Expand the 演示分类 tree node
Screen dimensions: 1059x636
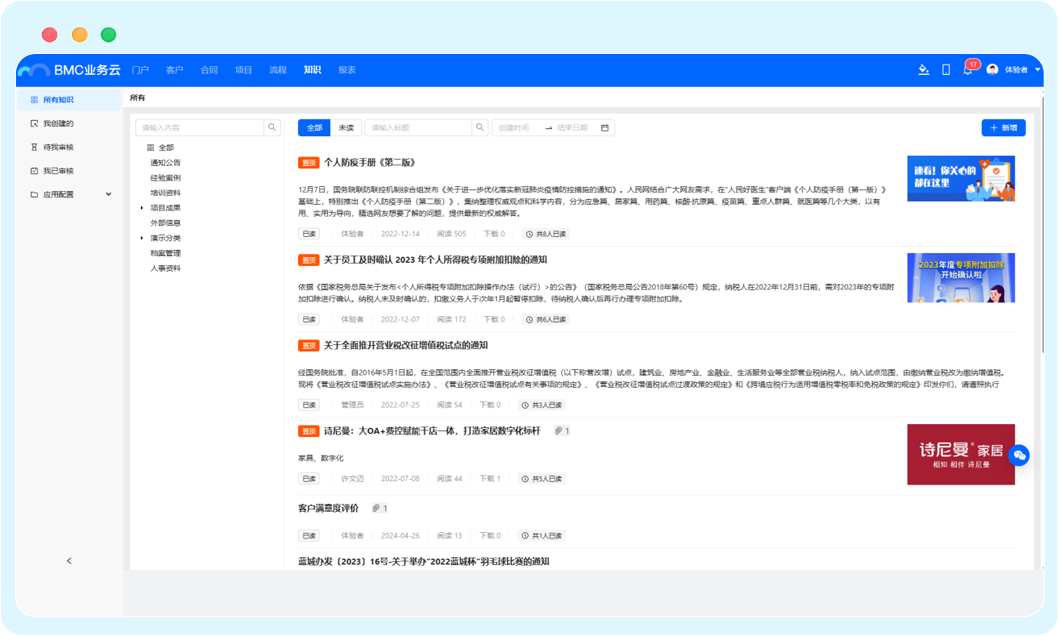[142, 238]
